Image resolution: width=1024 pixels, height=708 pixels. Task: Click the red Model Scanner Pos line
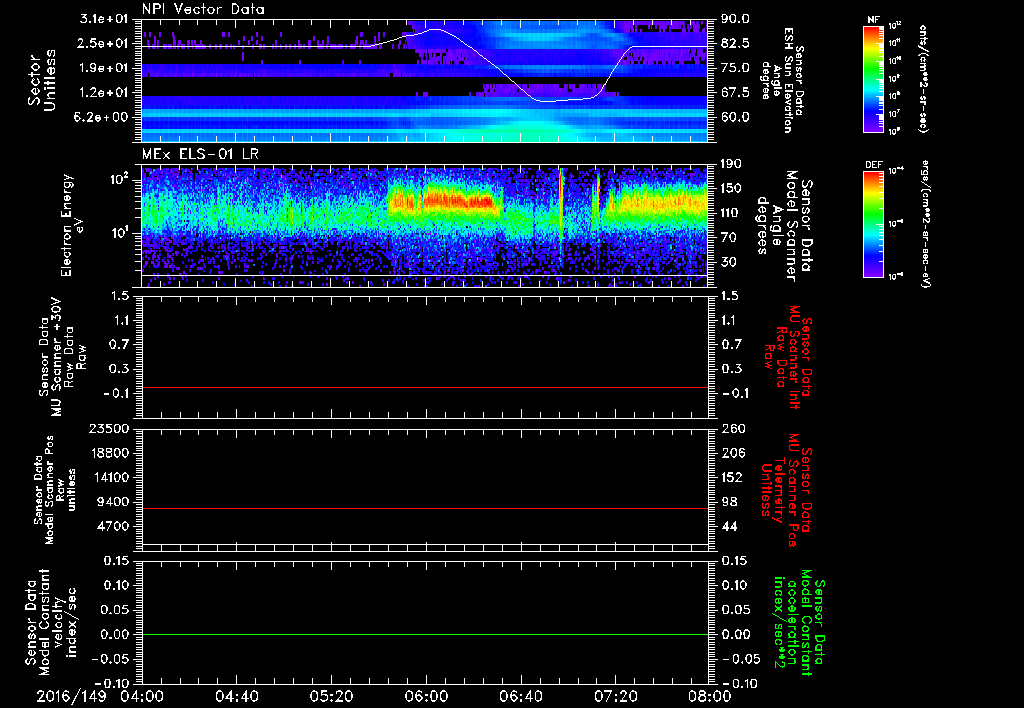pos(424,508)
